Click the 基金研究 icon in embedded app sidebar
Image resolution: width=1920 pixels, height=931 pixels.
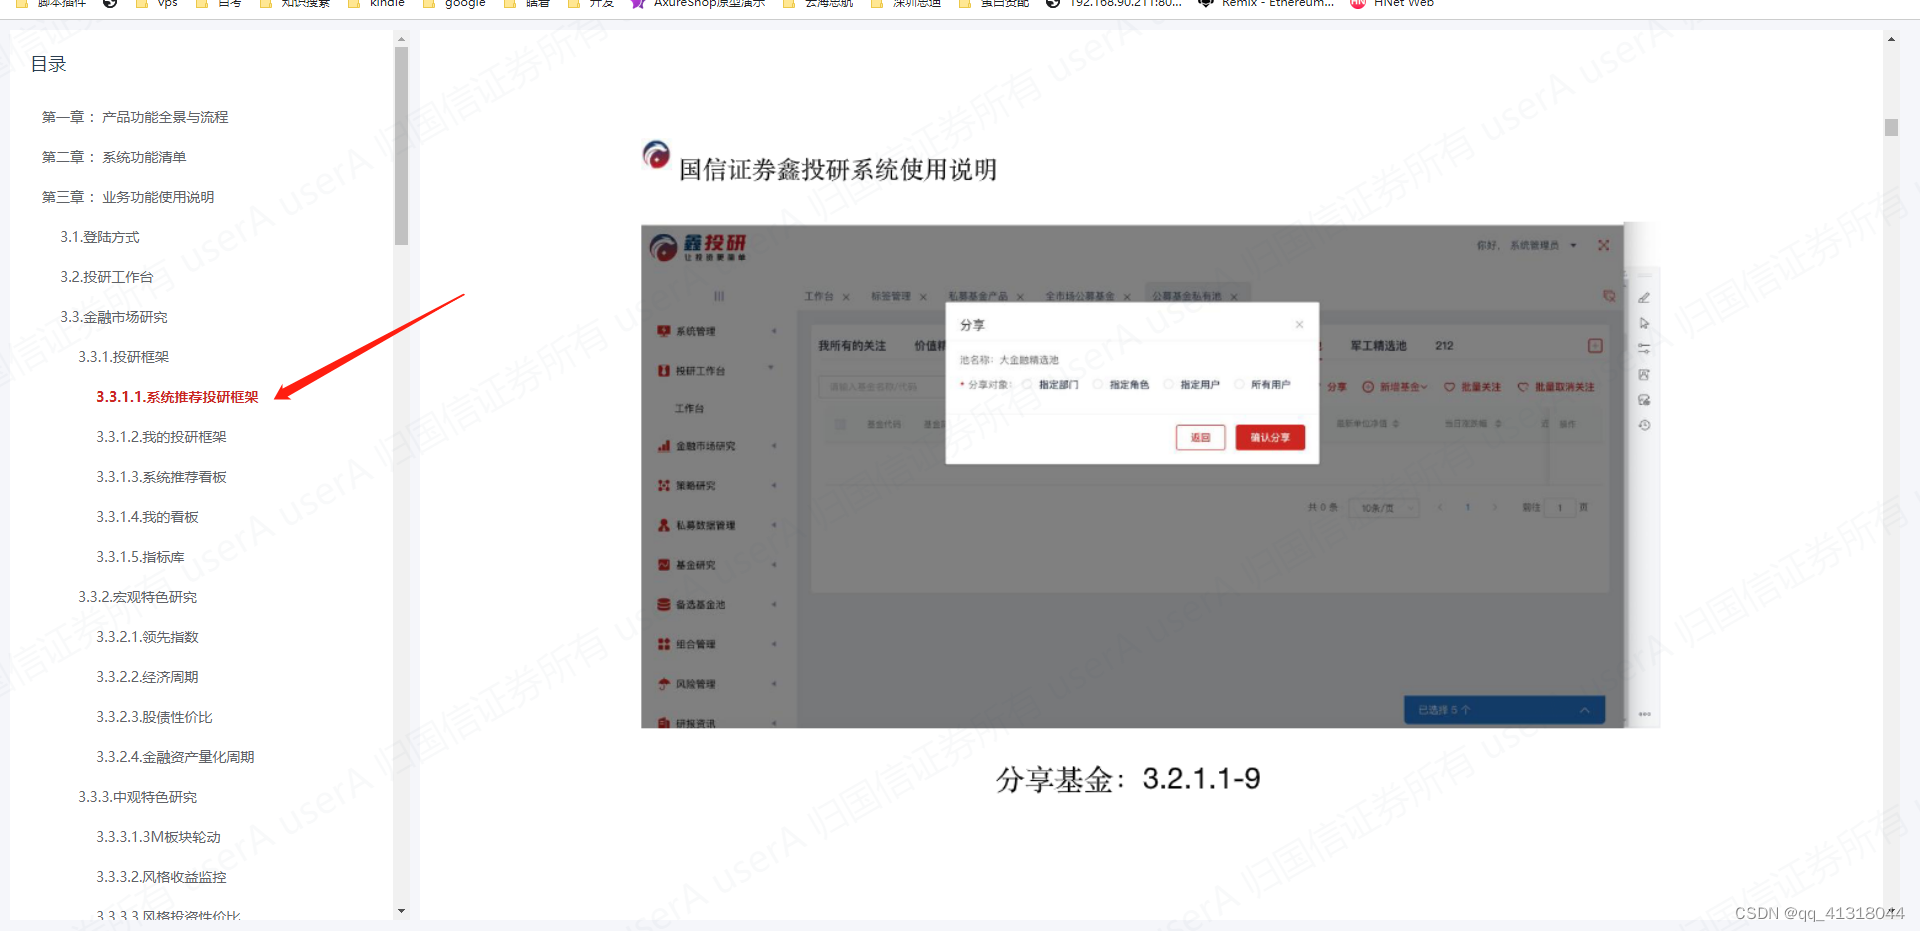663,565
